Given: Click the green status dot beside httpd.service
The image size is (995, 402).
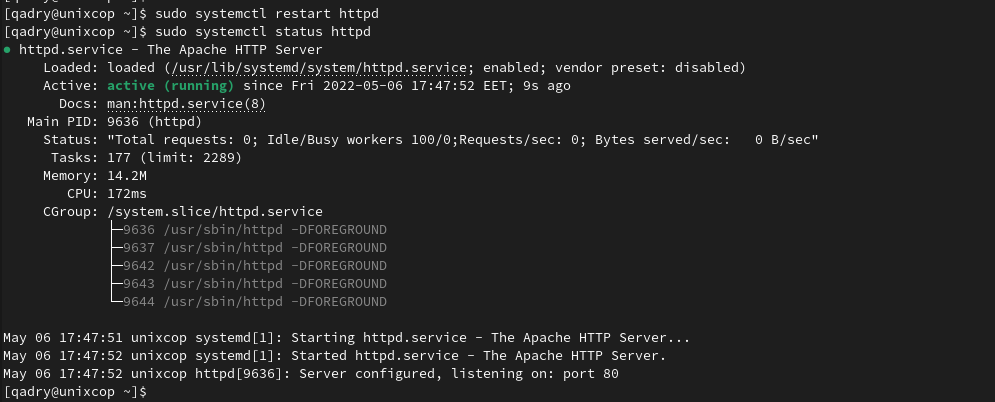Looking at the screenshot, I should (7, 50).
